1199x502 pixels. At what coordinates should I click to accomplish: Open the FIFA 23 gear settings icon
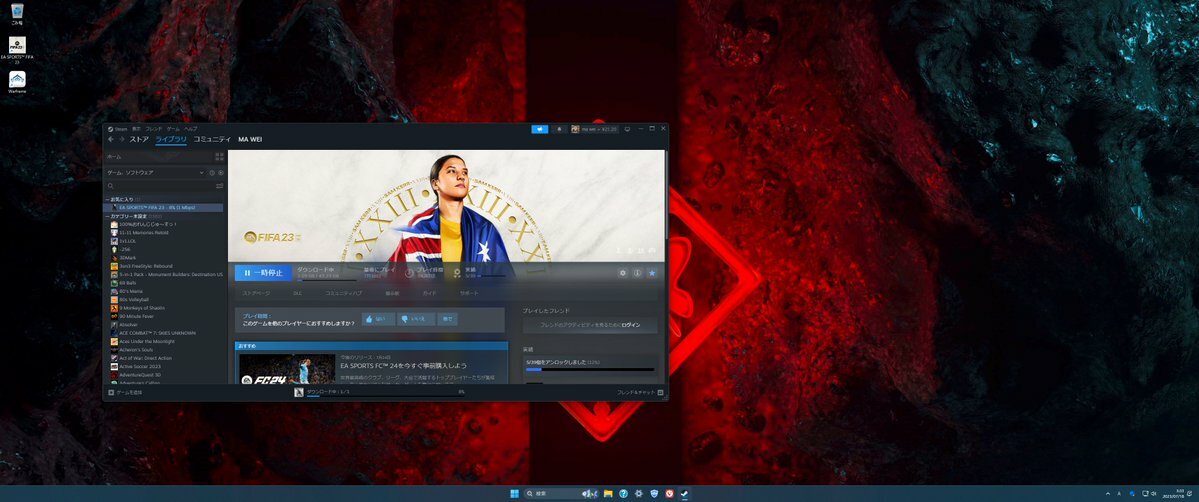(x=622, y=273)
